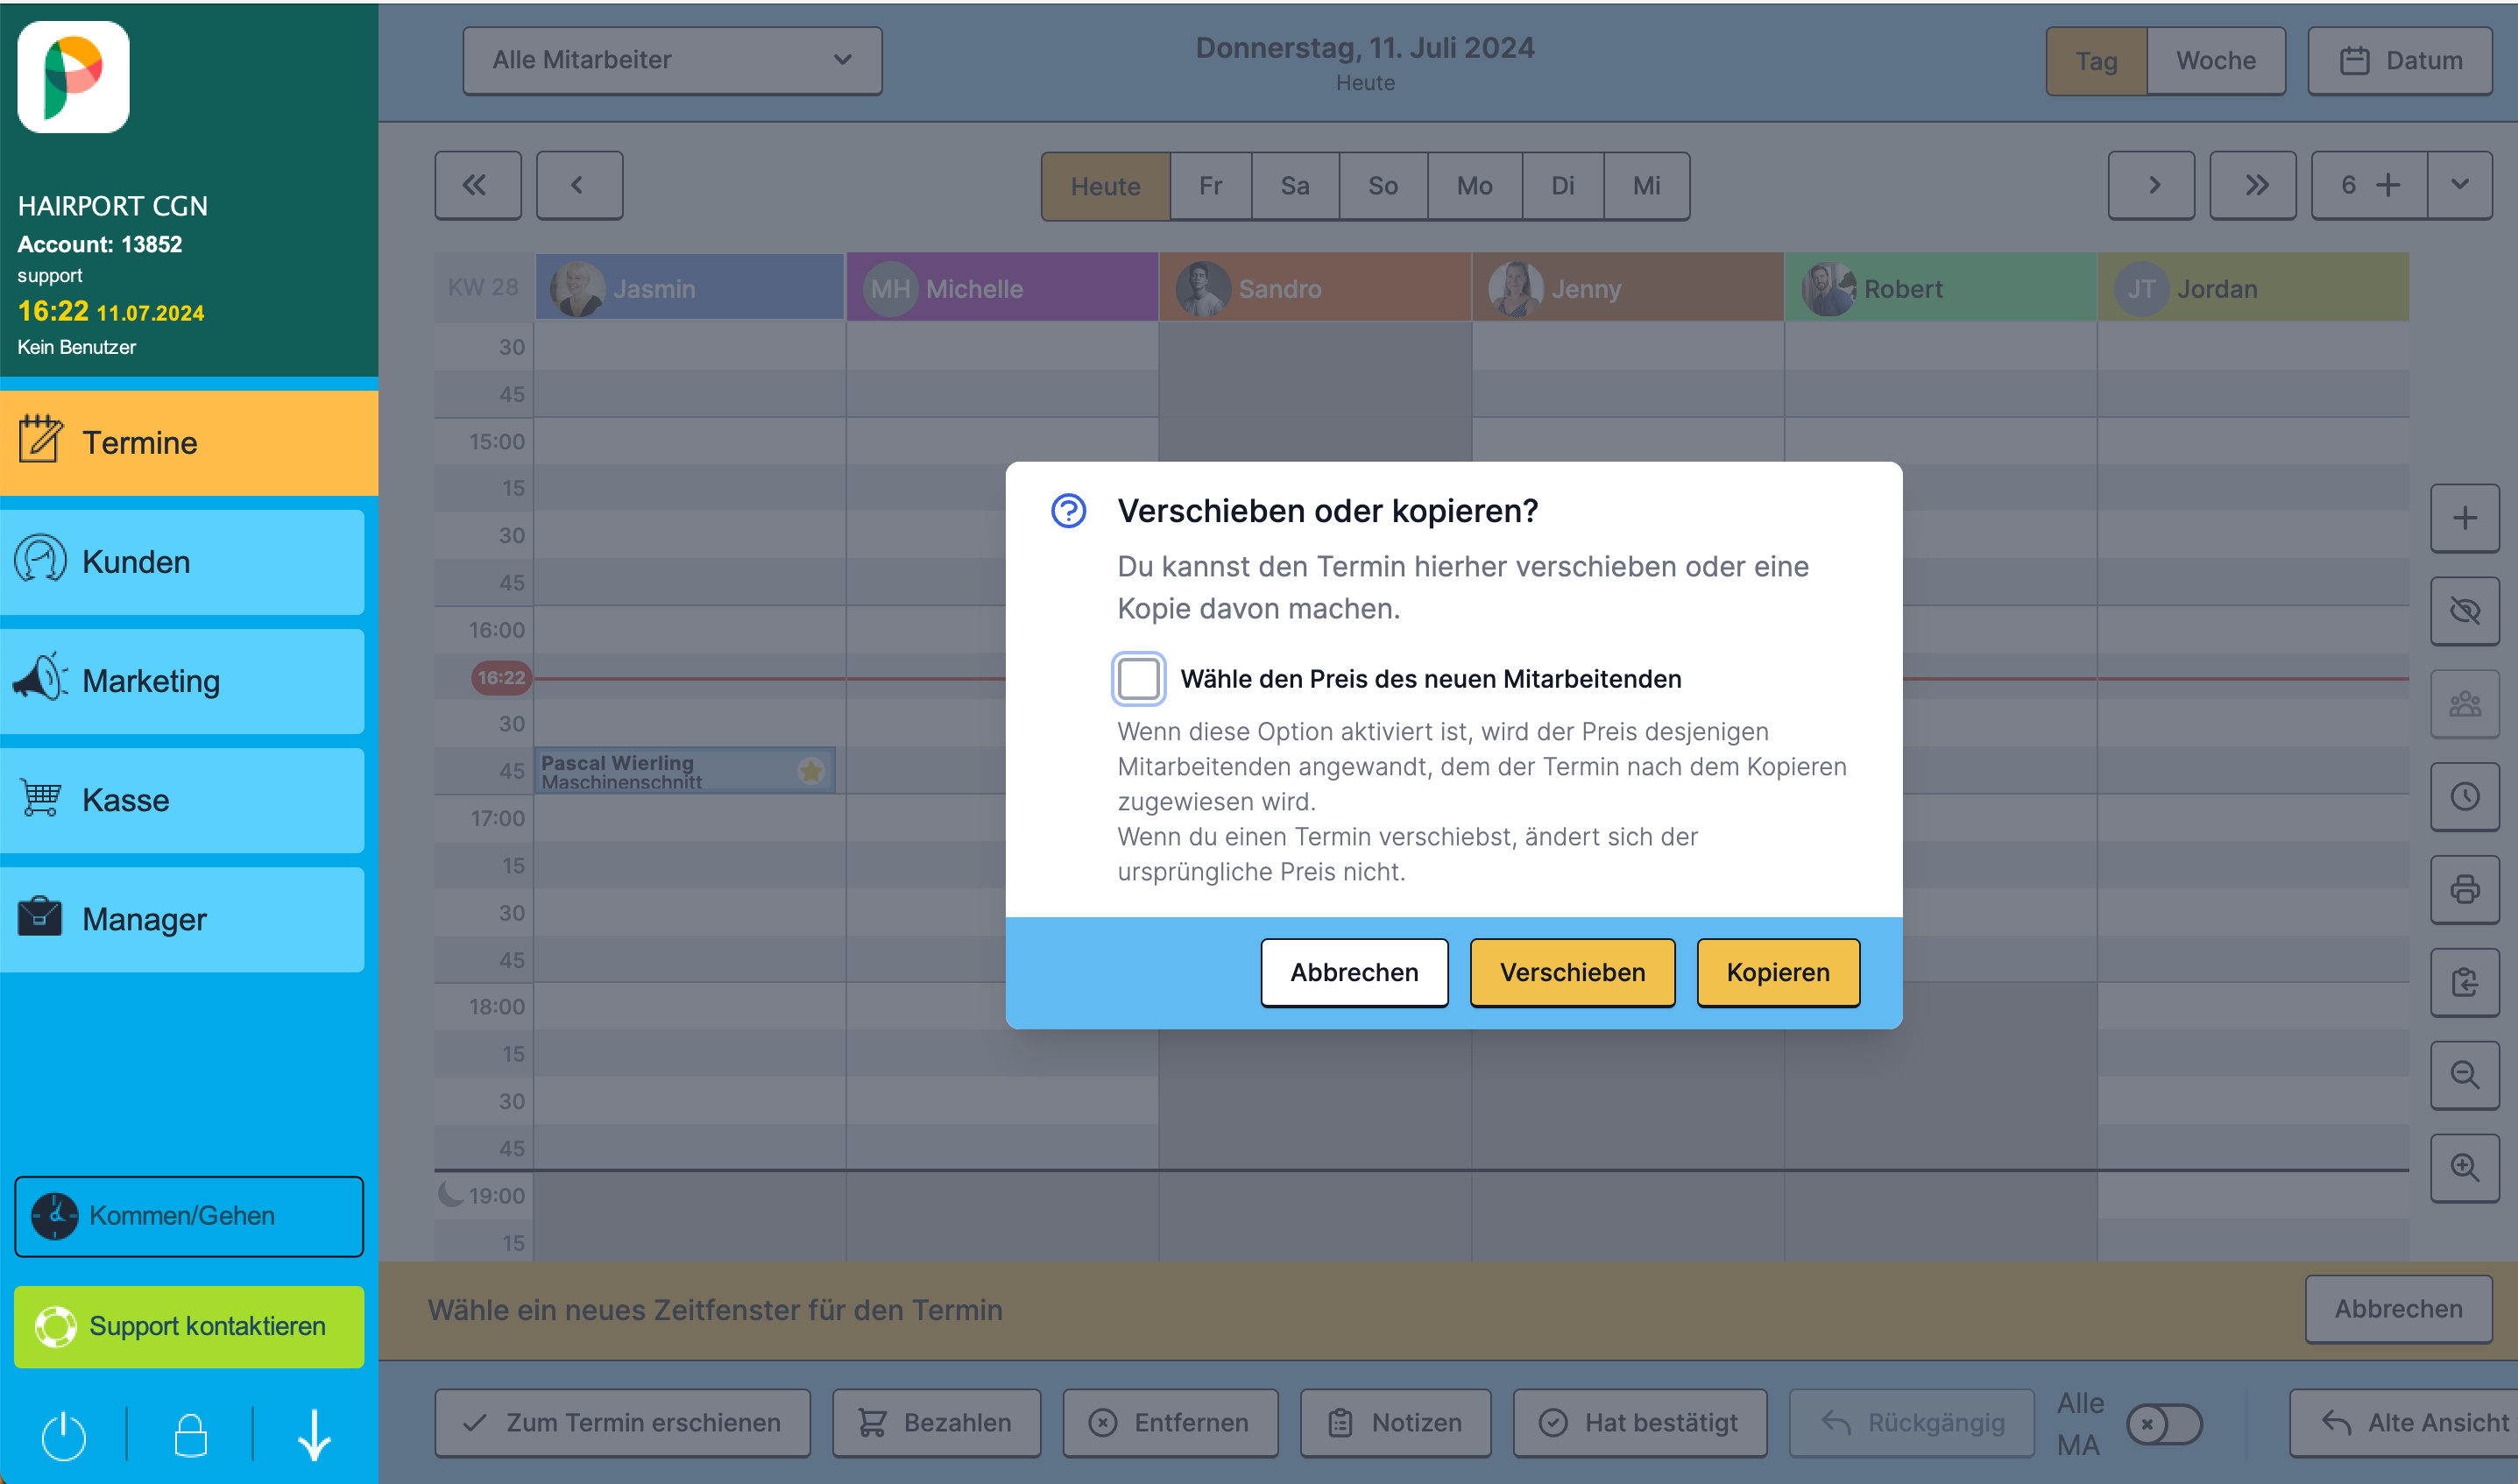Select the Di day tab
Screen dimensions: 2518x1484
pyautogui.click(x=1562, y=186)
